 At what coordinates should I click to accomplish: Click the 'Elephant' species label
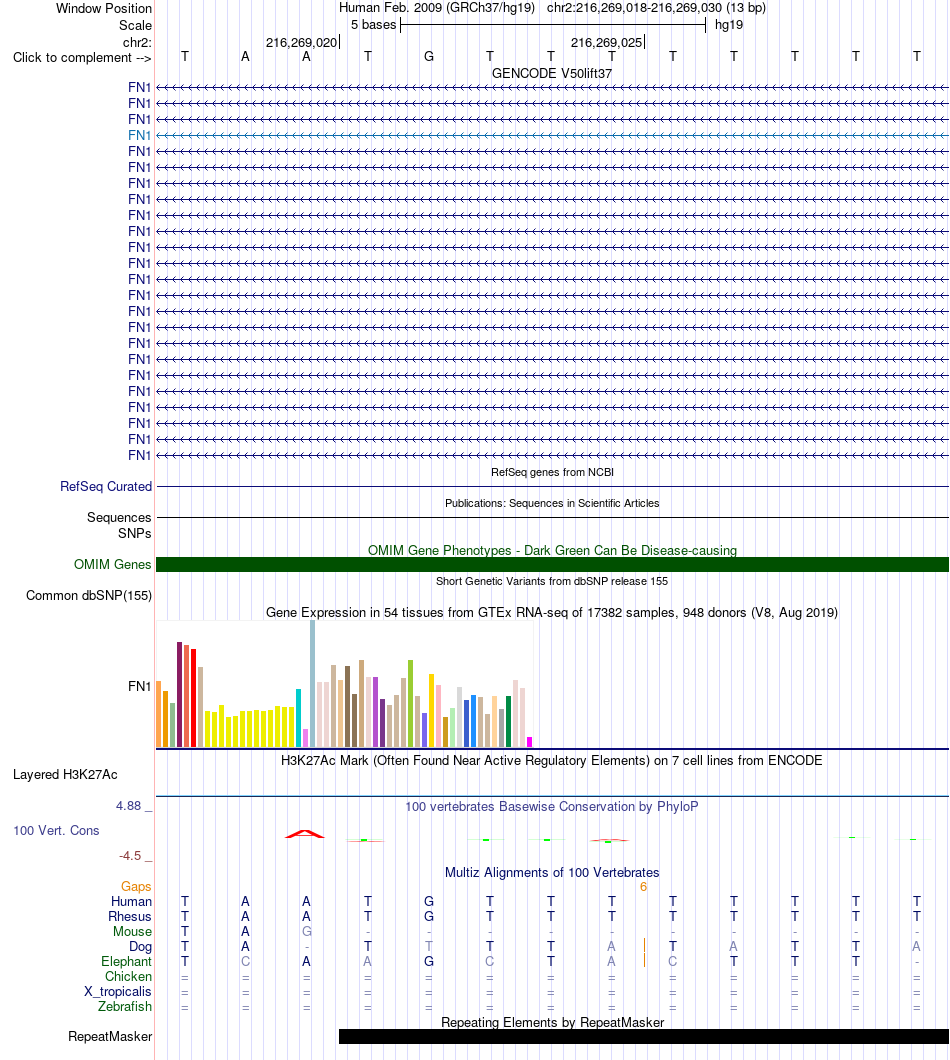point(126,962)
